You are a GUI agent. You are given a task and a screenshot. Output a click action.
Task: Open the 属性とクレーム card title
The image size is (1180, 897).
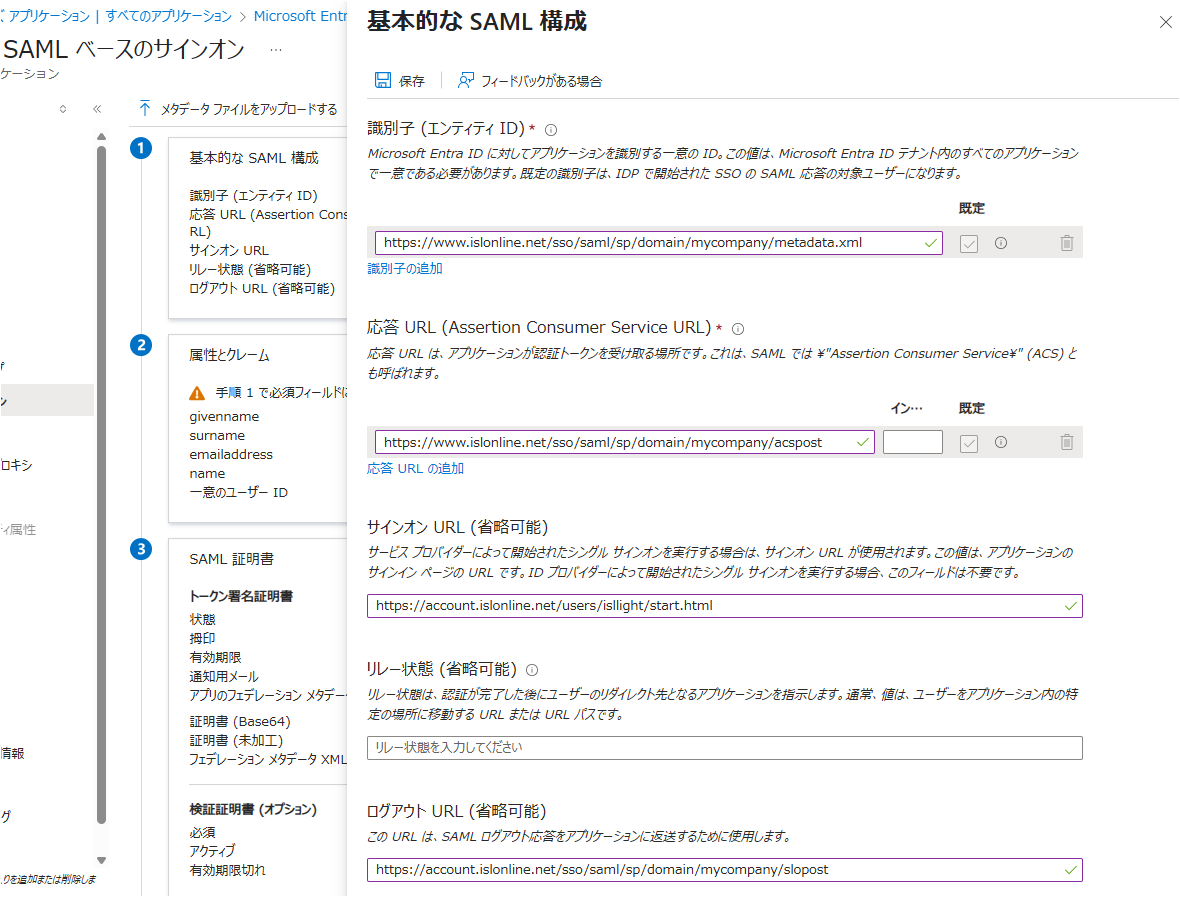pyautogui.click(x=230, y=355)
